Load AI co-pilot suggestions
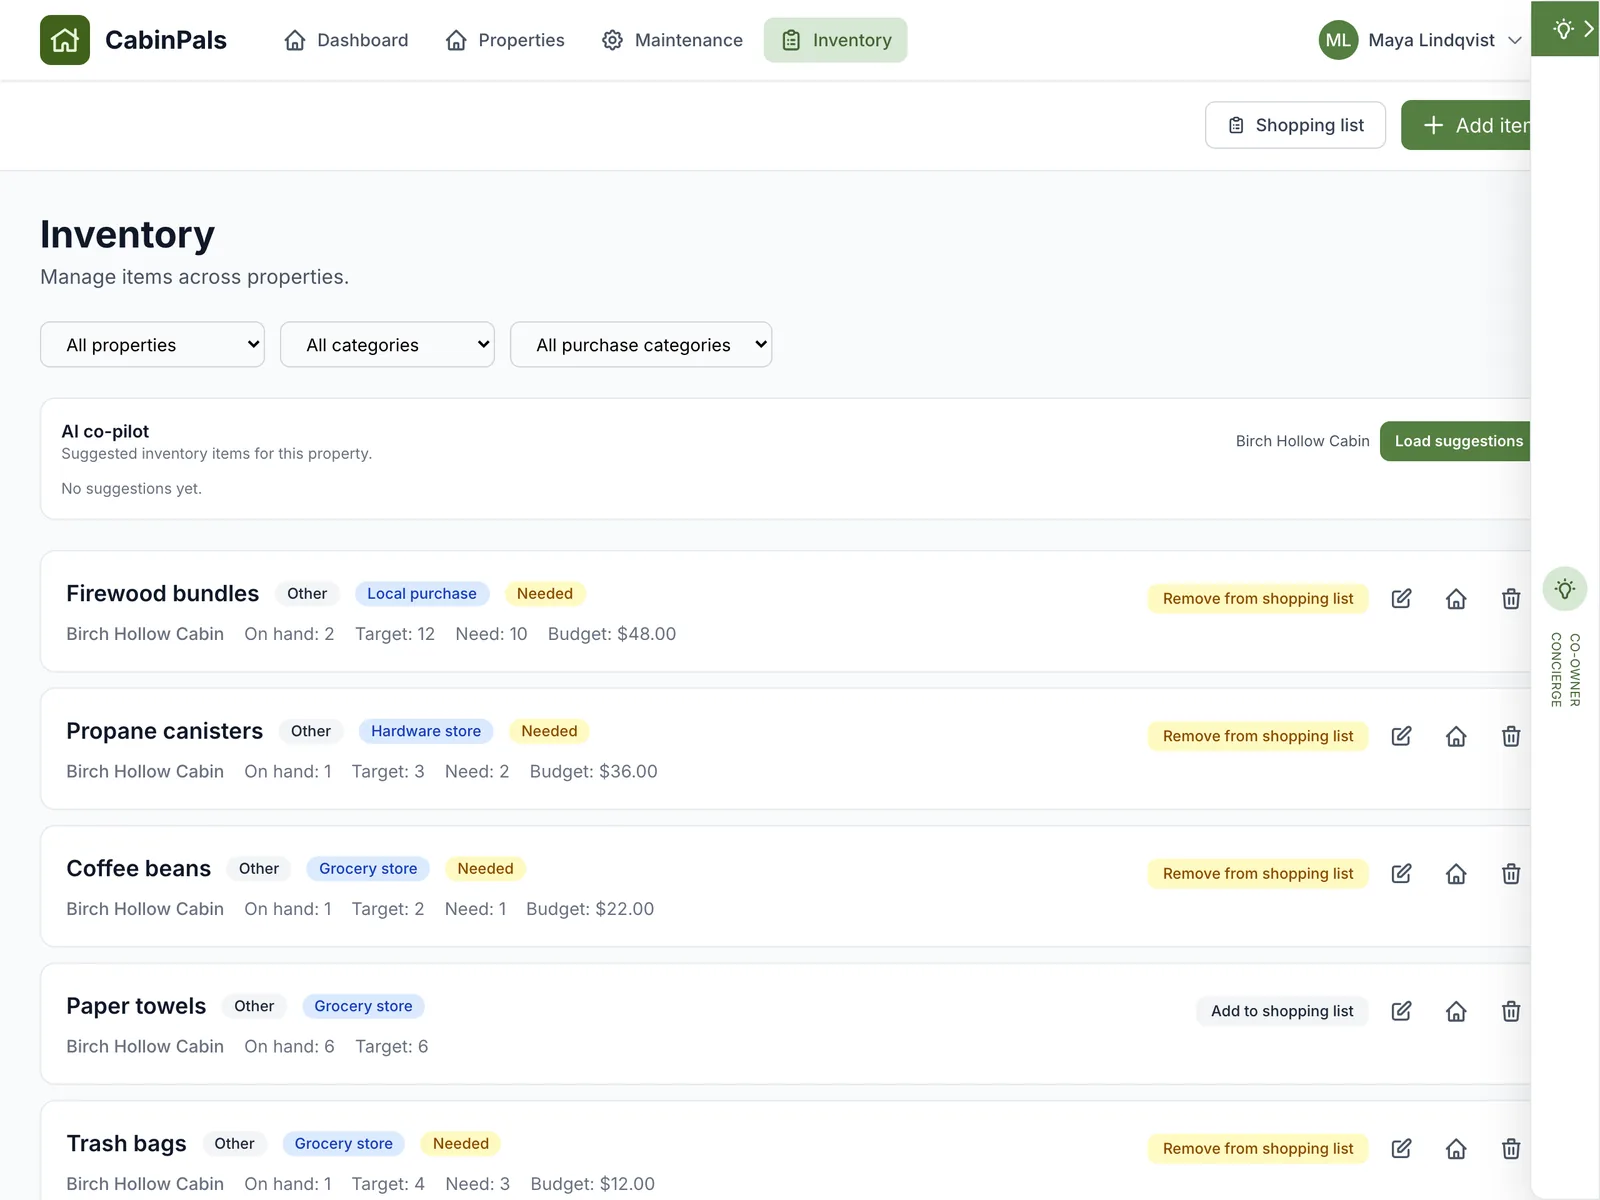The height and width of the screenshot is (1200, 1600). coord(1456,441)
